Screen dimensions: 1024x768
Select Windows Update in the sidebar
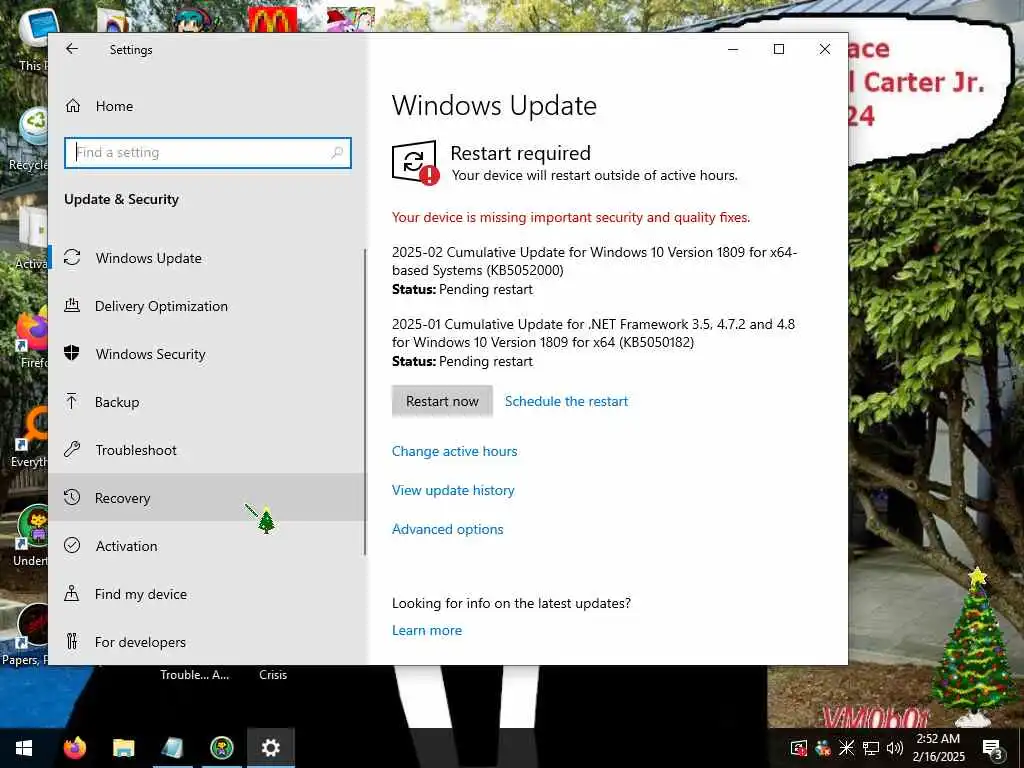(x=208, y=258)
